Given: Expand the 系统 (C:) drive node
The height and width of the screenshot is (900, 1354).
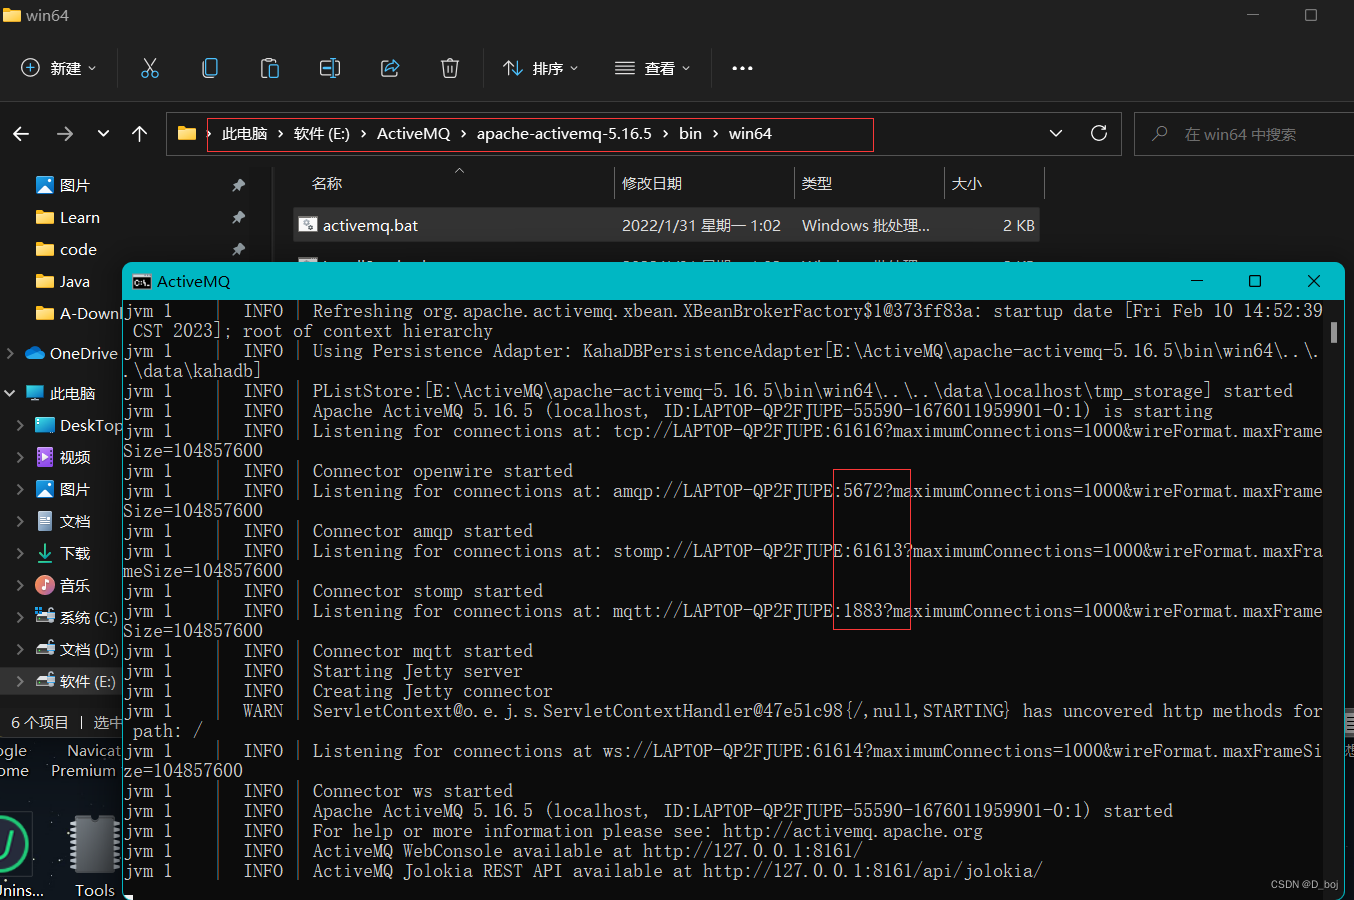Looking at the screenshot, I should pyautogui.click(x=20, y=617).
